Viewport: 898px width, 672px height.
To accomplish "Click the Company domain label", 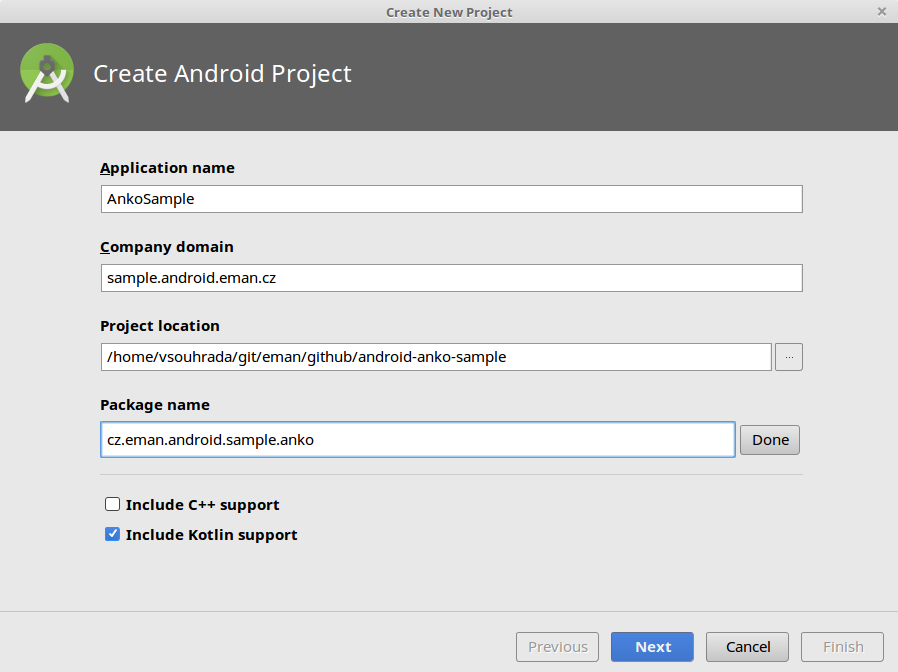I will pyautogui.click(x=167, y=247).
